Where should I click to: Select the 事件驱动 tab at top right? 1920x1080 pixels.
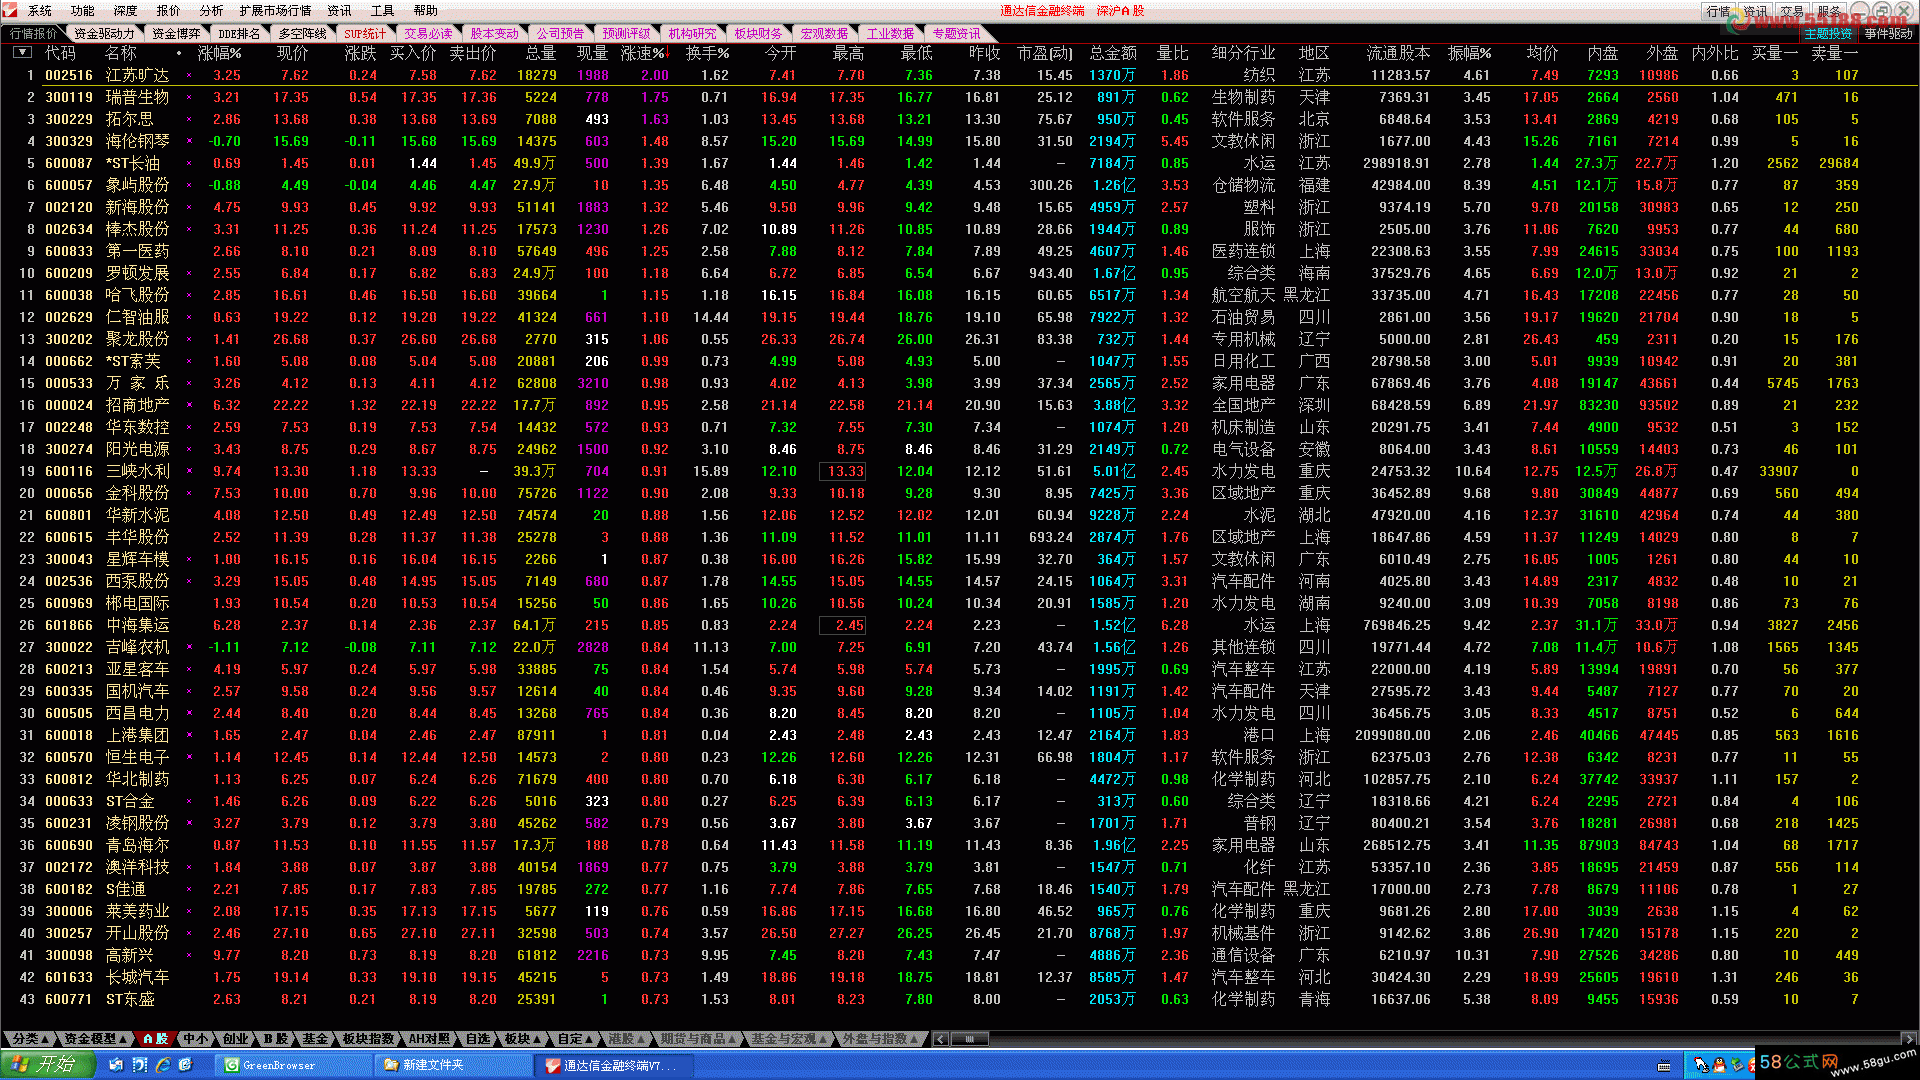pos(1888,34)
